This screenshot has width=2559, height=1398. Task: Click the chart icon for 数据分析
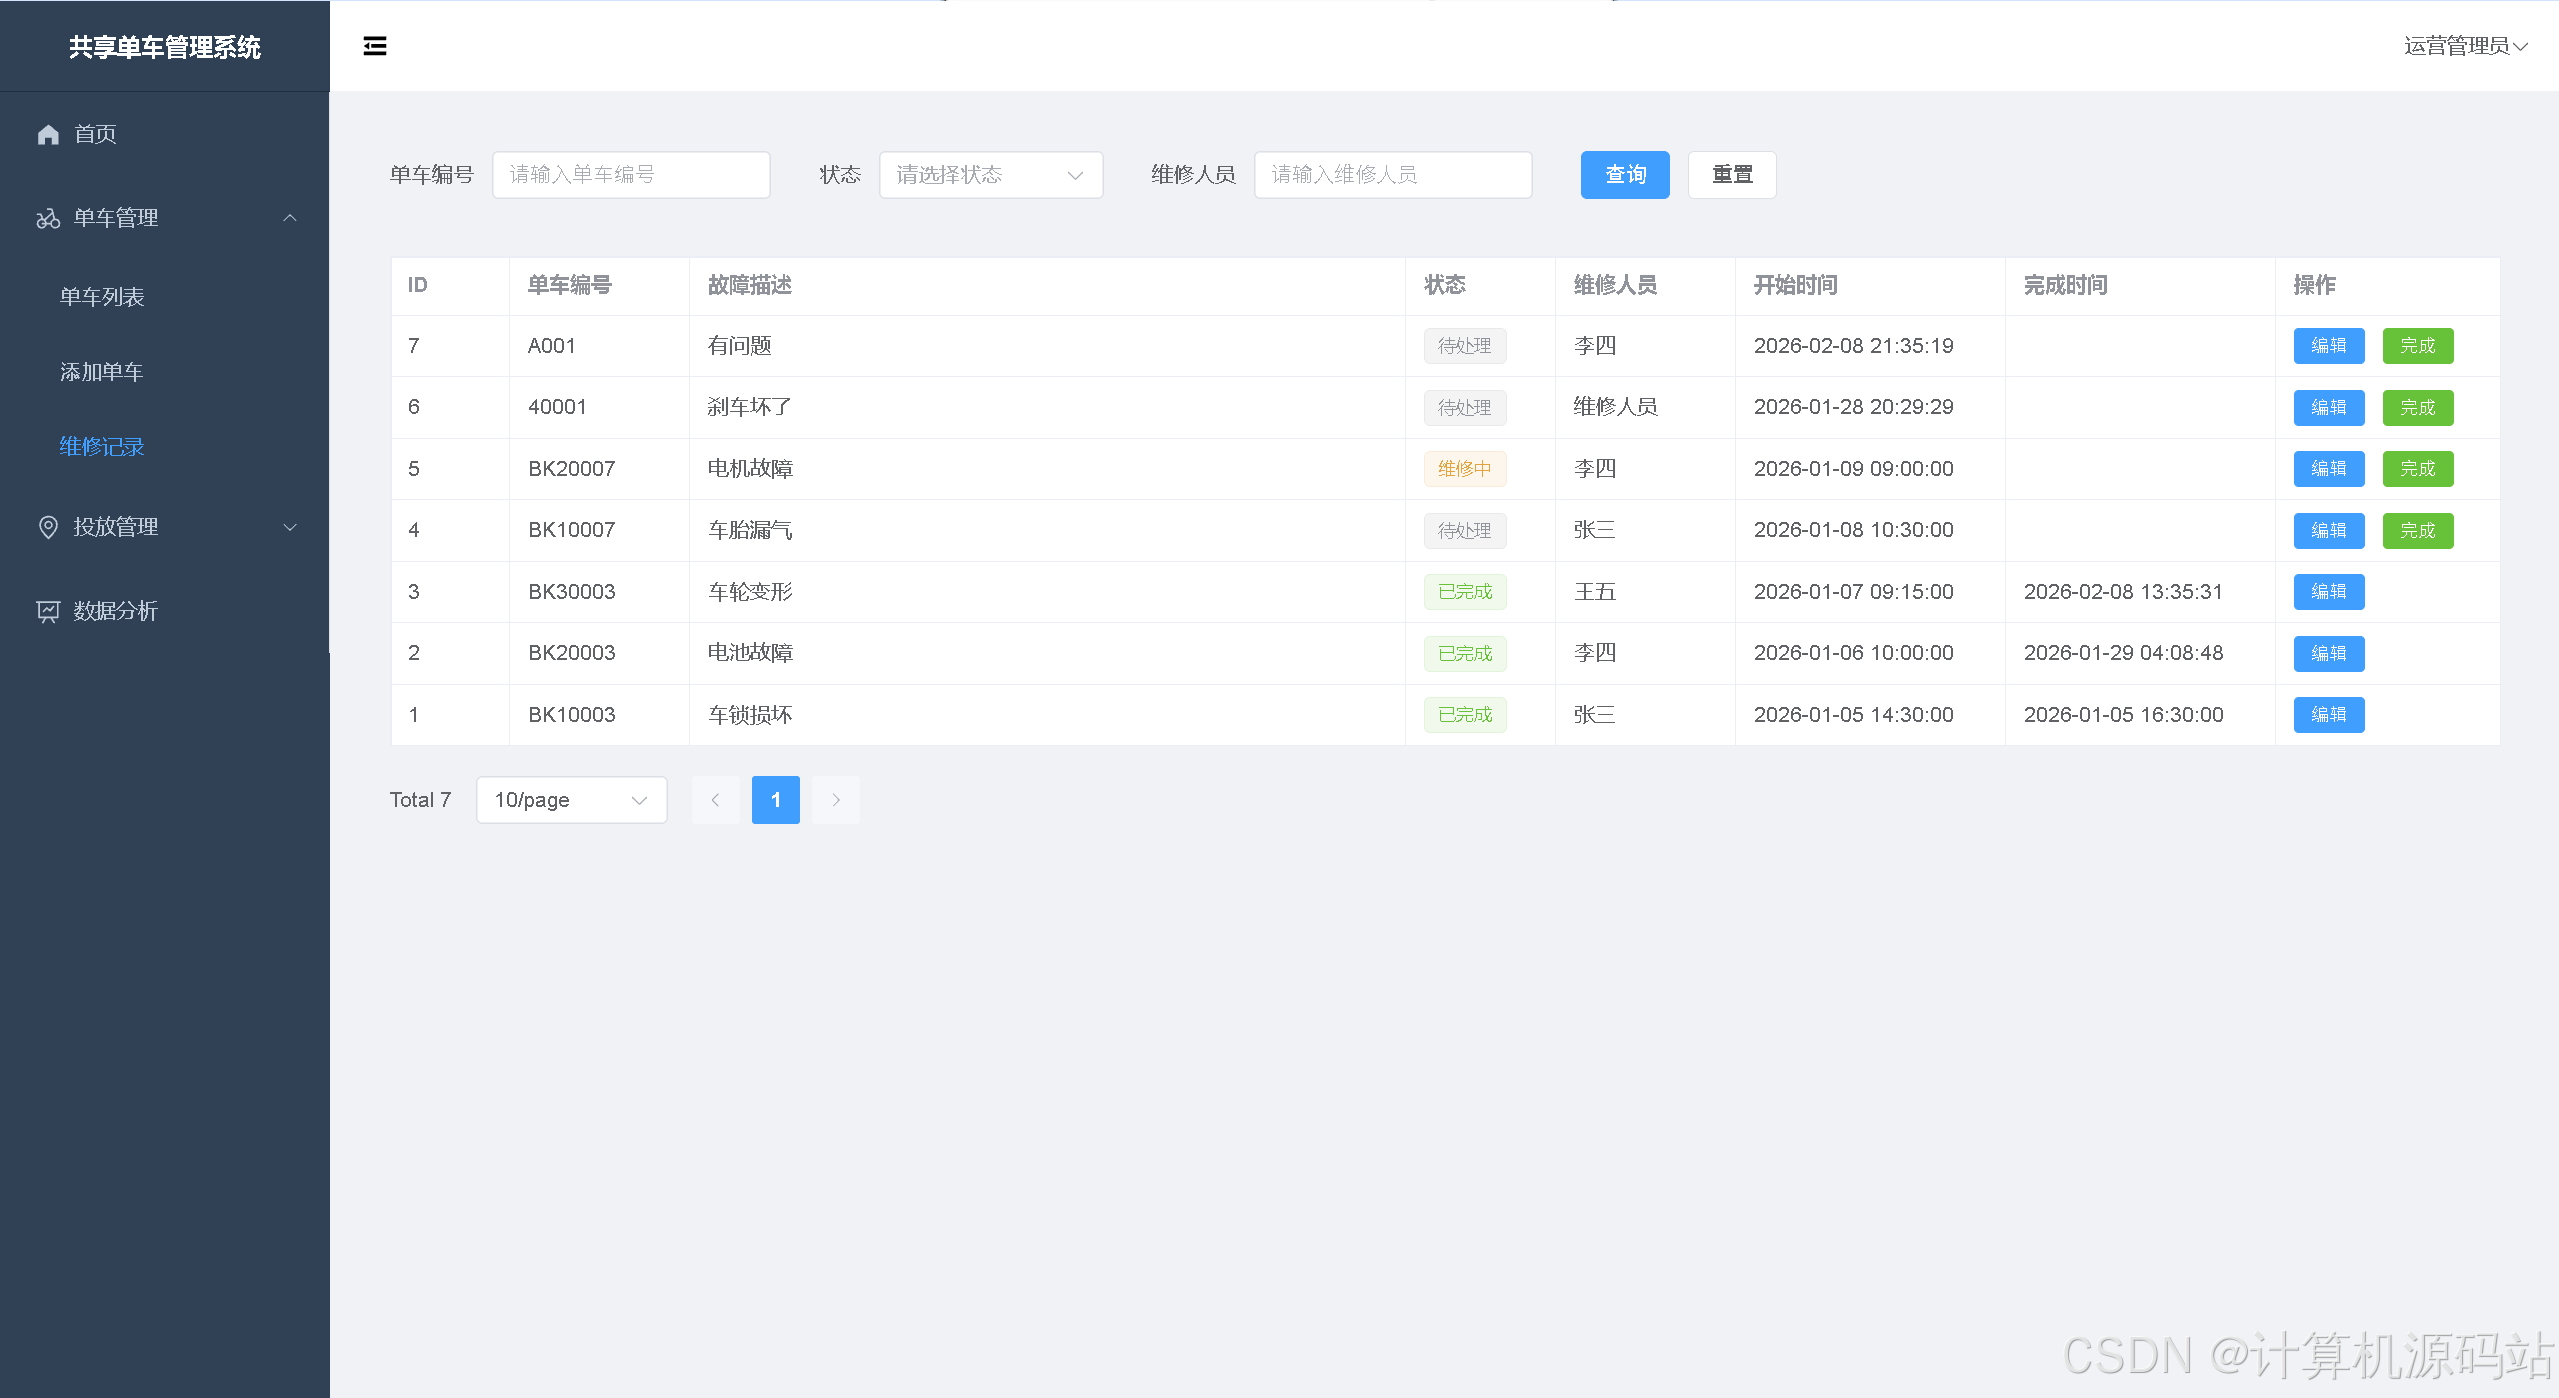pos(48,611)
